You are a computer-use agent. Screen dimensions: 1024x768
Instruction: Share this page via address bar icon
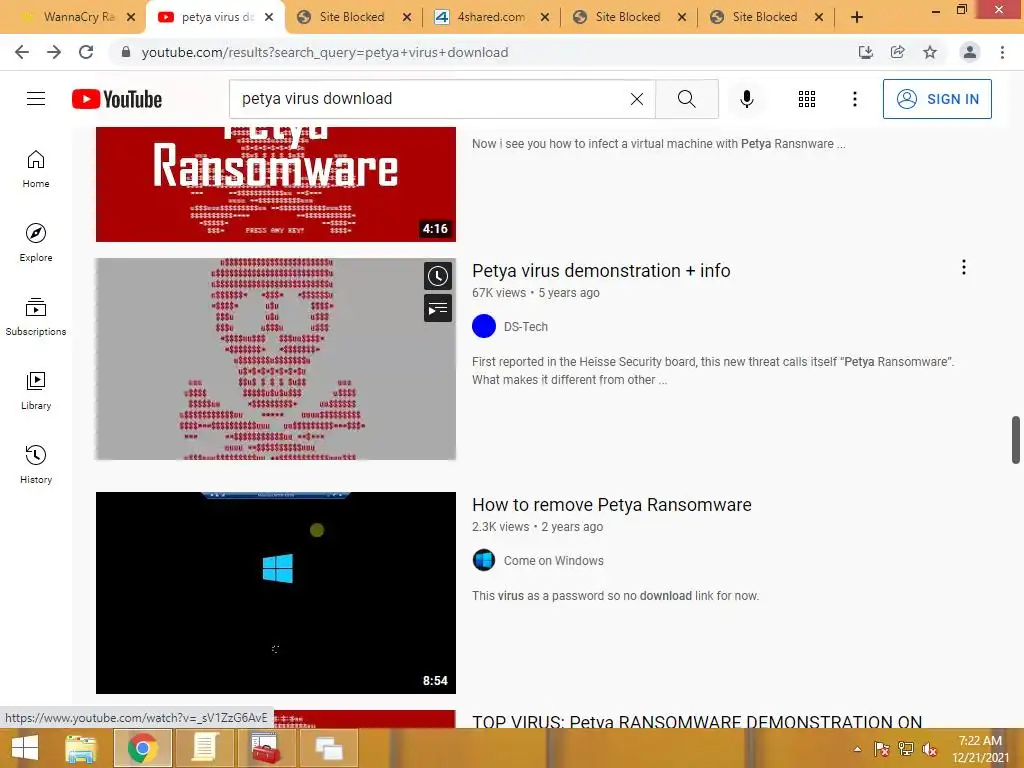click(x=897, y=52)
